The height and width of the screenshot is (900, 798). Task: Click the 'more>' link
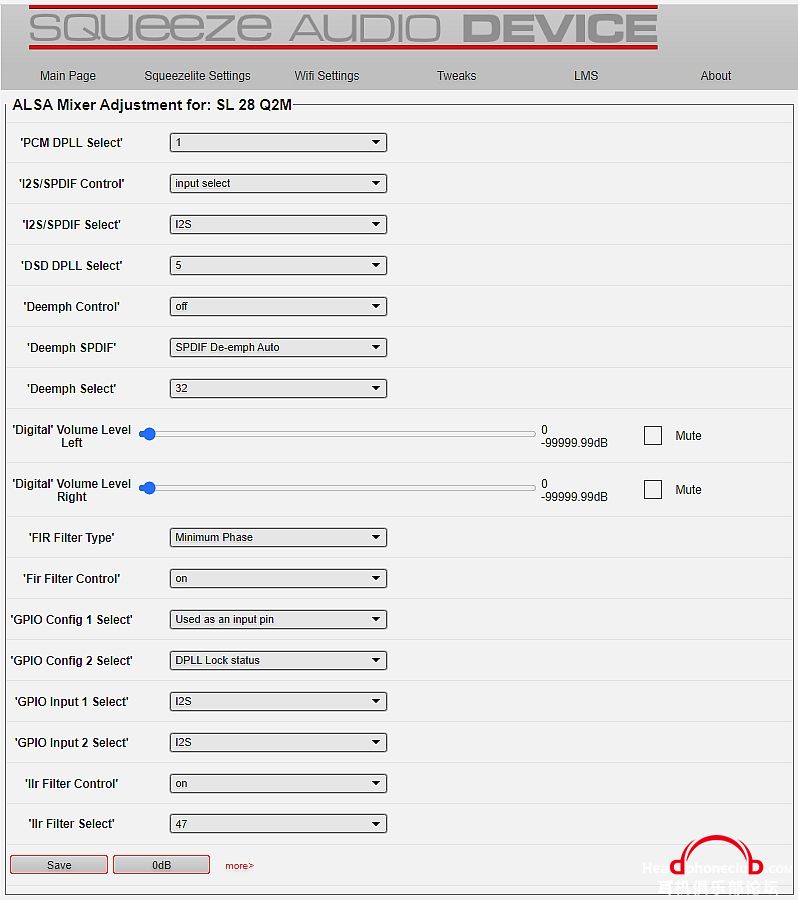pyautogui.click(x=239, y=866)
